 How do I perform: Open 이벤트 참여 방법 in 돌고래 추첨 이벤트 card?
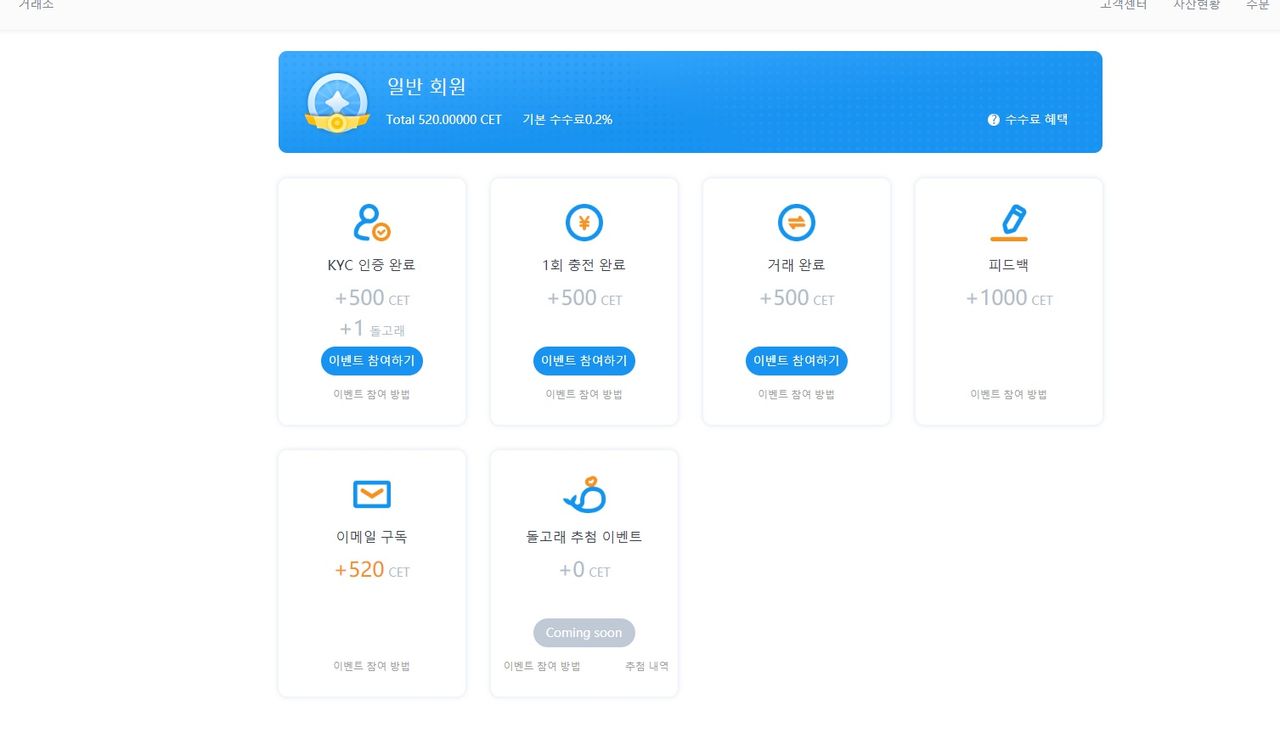click(542, 666)
